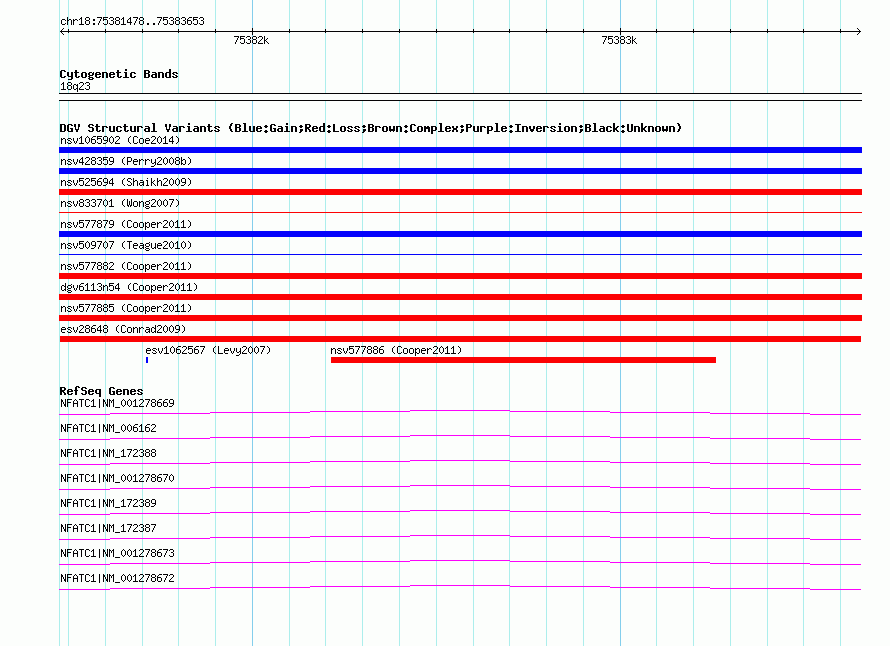Open variant nsv428359 (Perry2008b) label
Screen dimensions: 890x646
tap(126, 161)
